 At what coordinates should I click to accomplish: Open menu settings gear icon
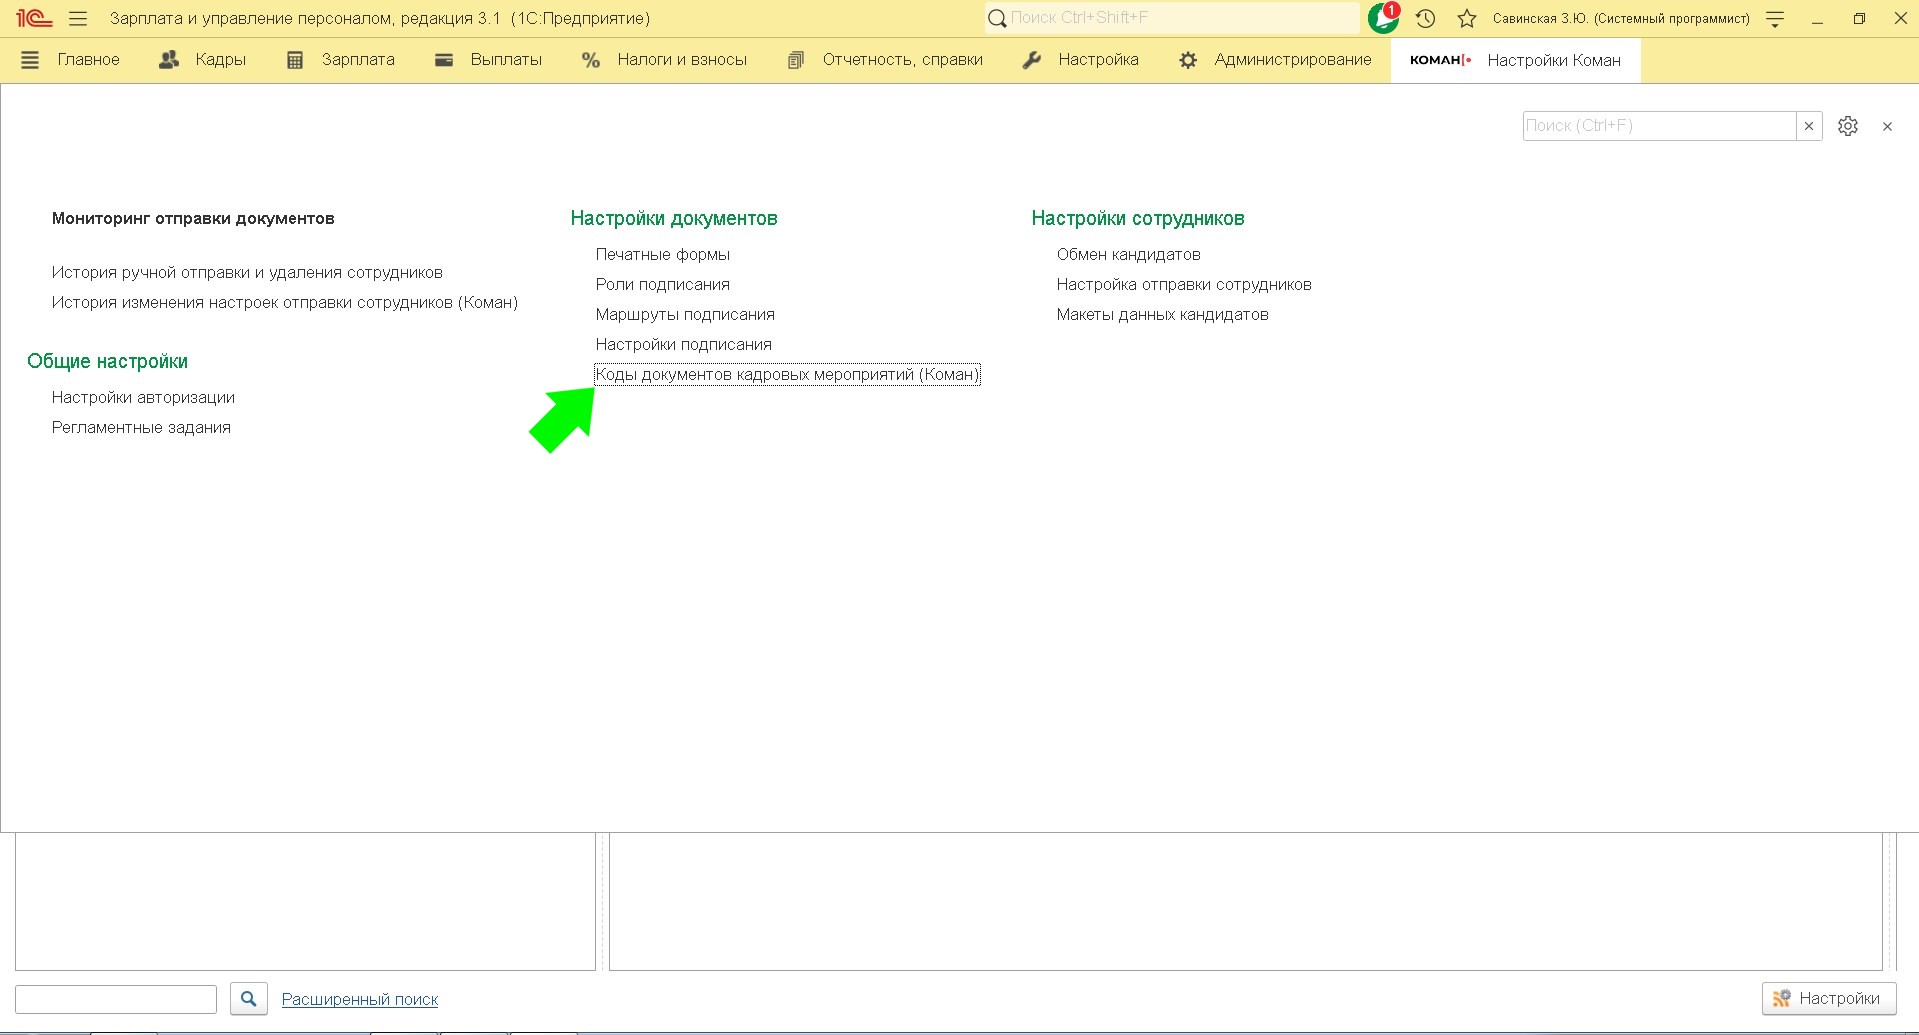click(x=1847, y=126)
